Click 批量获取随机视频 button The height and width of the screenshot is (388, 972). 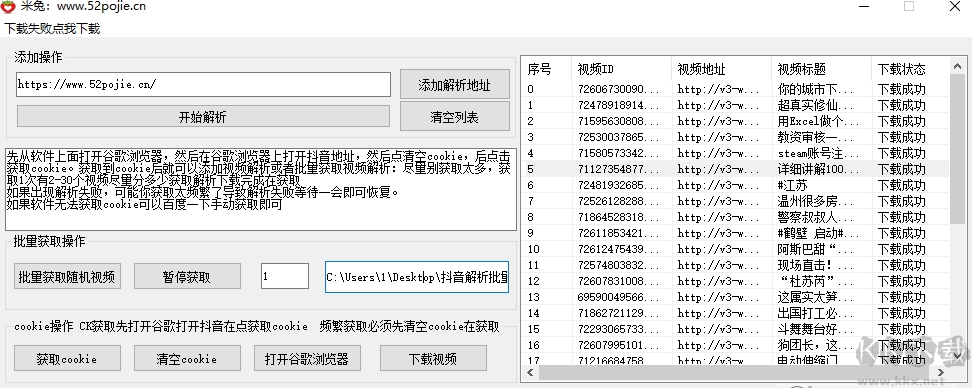click(67, 276)
